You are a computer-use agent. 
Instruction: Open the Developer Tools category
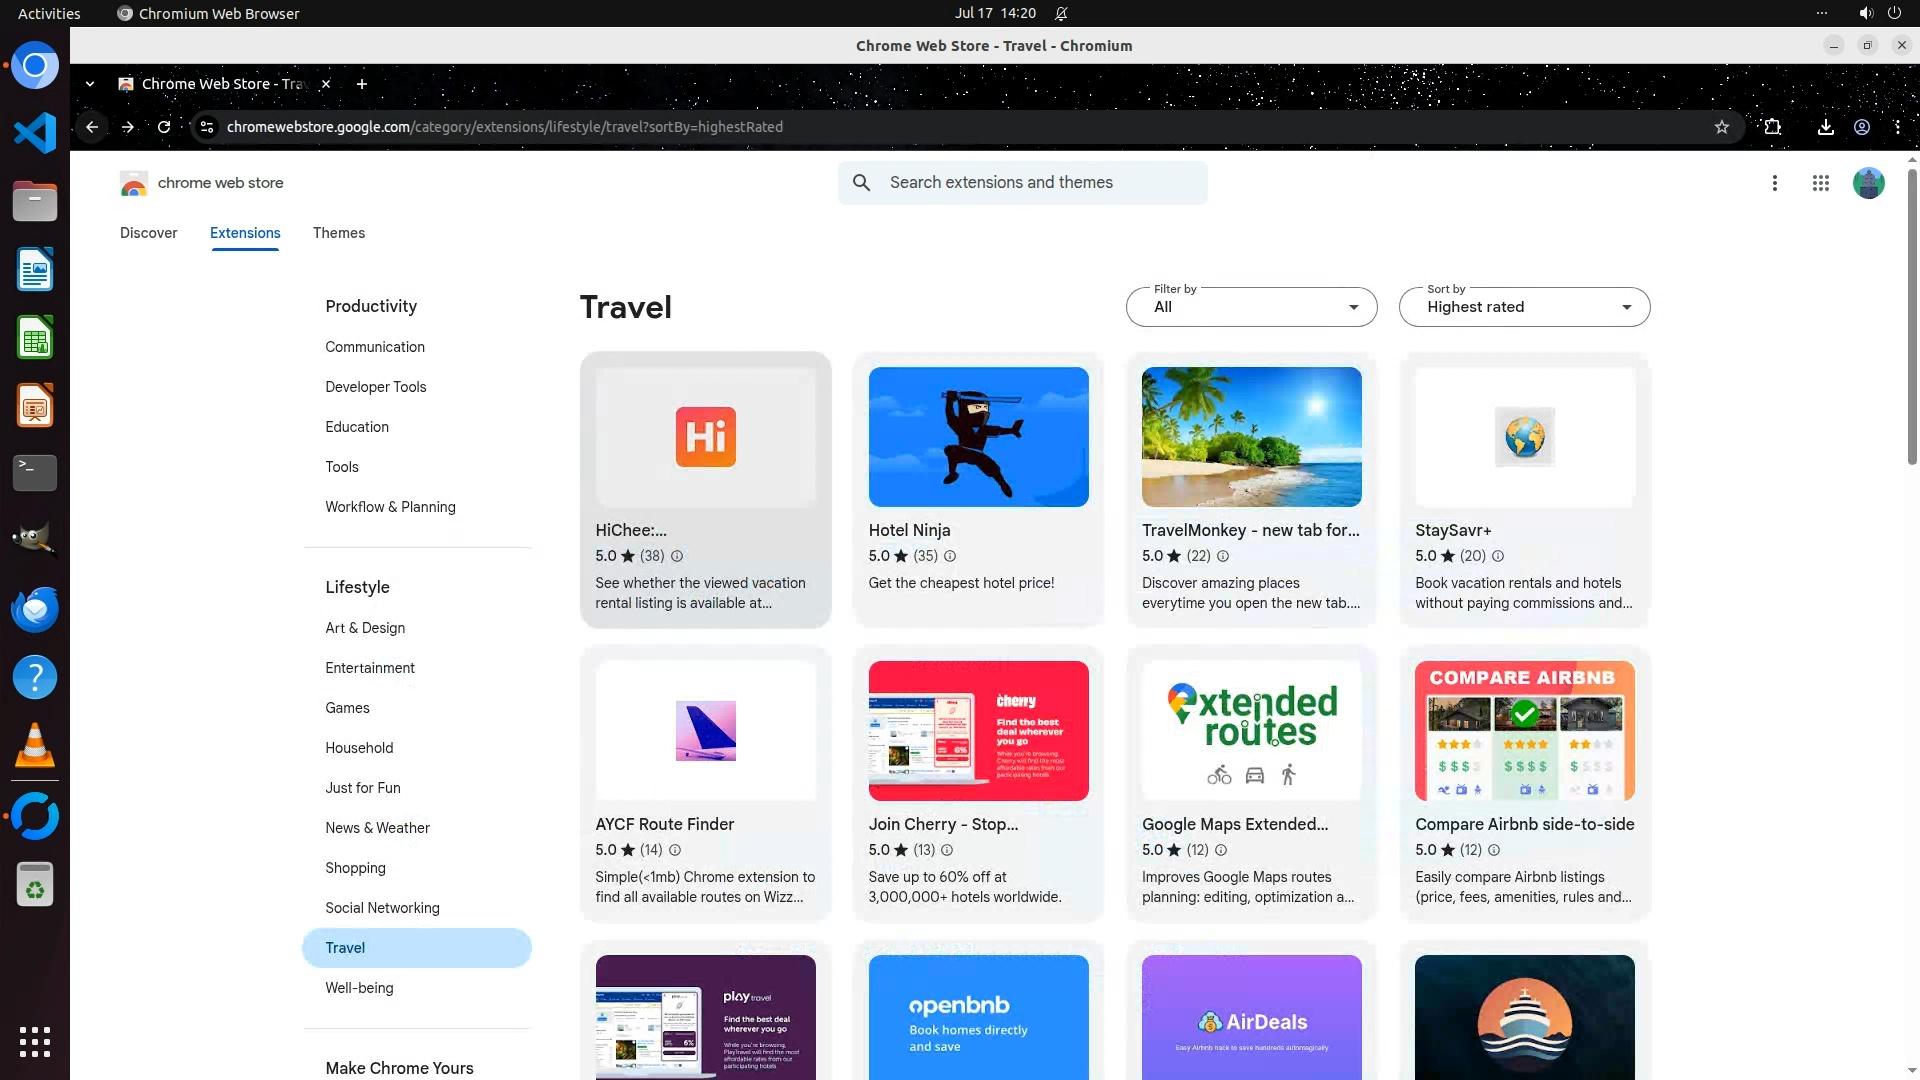[375, 387]
